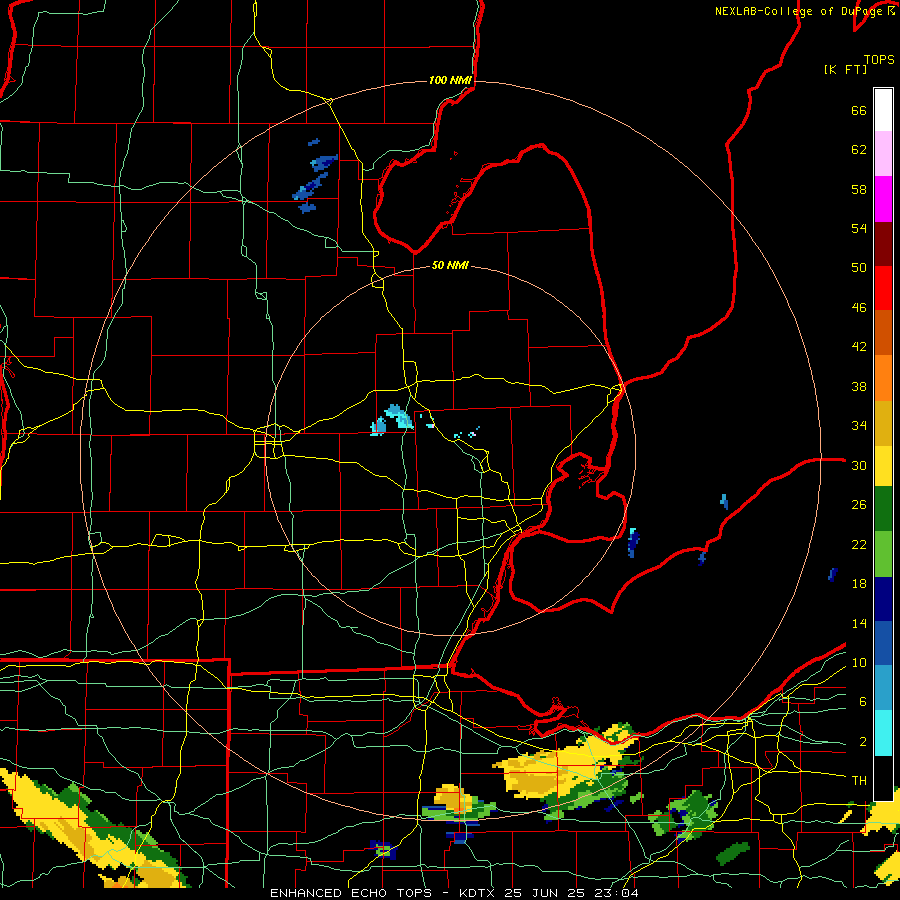
Task: Click the white swatch at top of TOPS scale
Action: coord(883,110)
